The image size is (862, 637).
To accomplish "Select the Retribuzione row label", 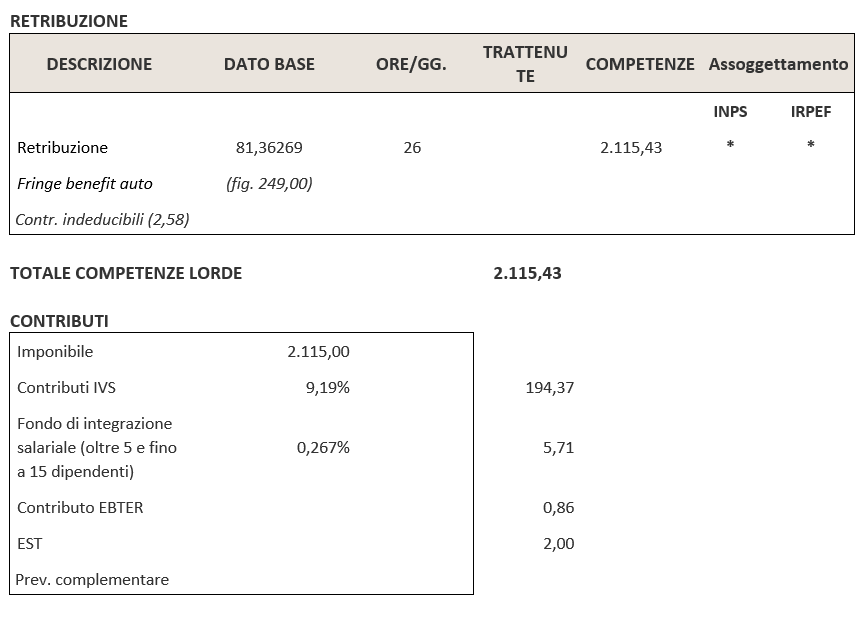I will (x=62, y=147).
